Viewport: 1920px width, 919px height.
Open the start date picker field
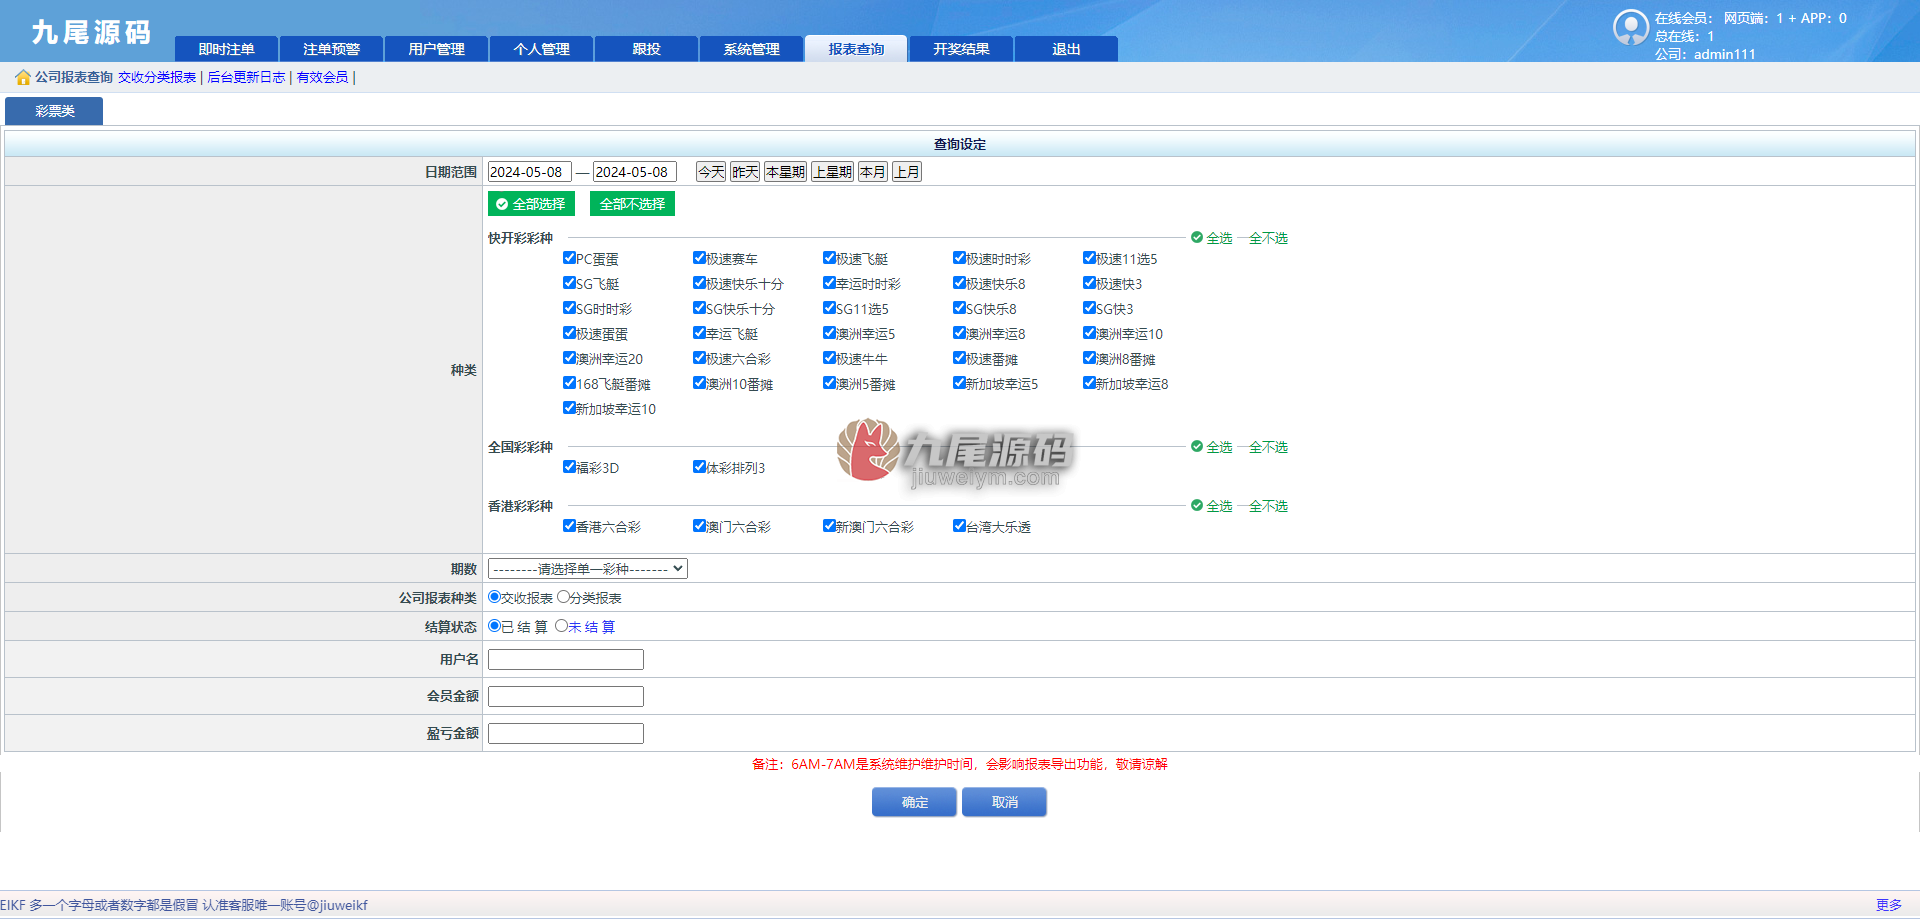pyautogui.click(x=529, y=172)
